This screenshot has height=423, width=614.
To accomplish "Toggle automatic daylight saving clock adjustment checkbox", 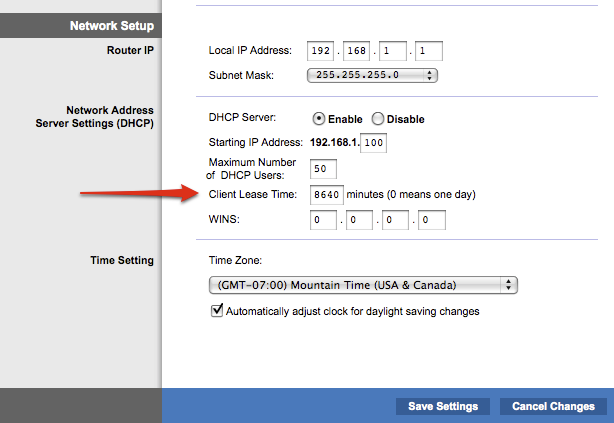I will tap(217, 311).
